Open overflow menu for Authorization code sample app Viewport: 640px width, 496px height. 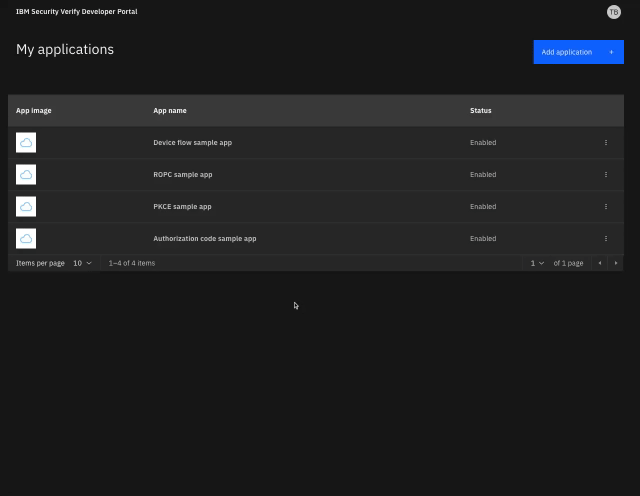(x=606, y=238)
